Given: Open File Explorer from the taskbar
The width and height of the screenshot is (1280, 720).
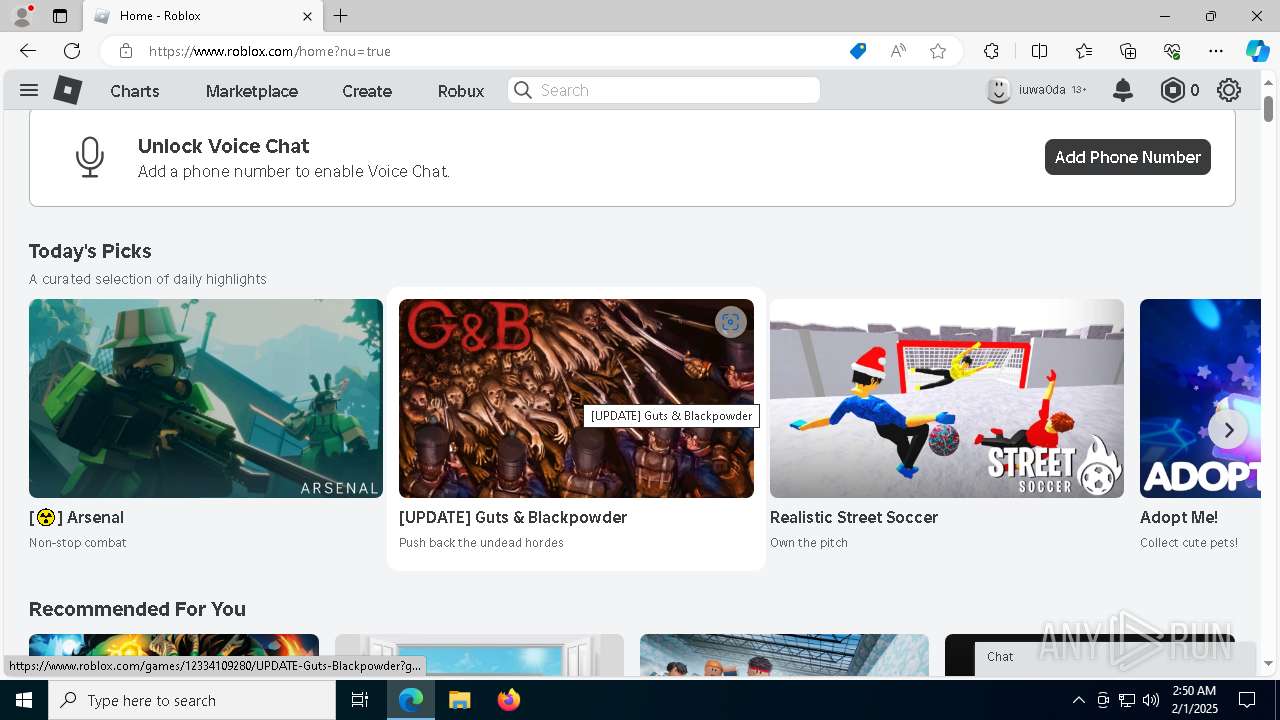Looking at the screenshot, I should (459, 700).
